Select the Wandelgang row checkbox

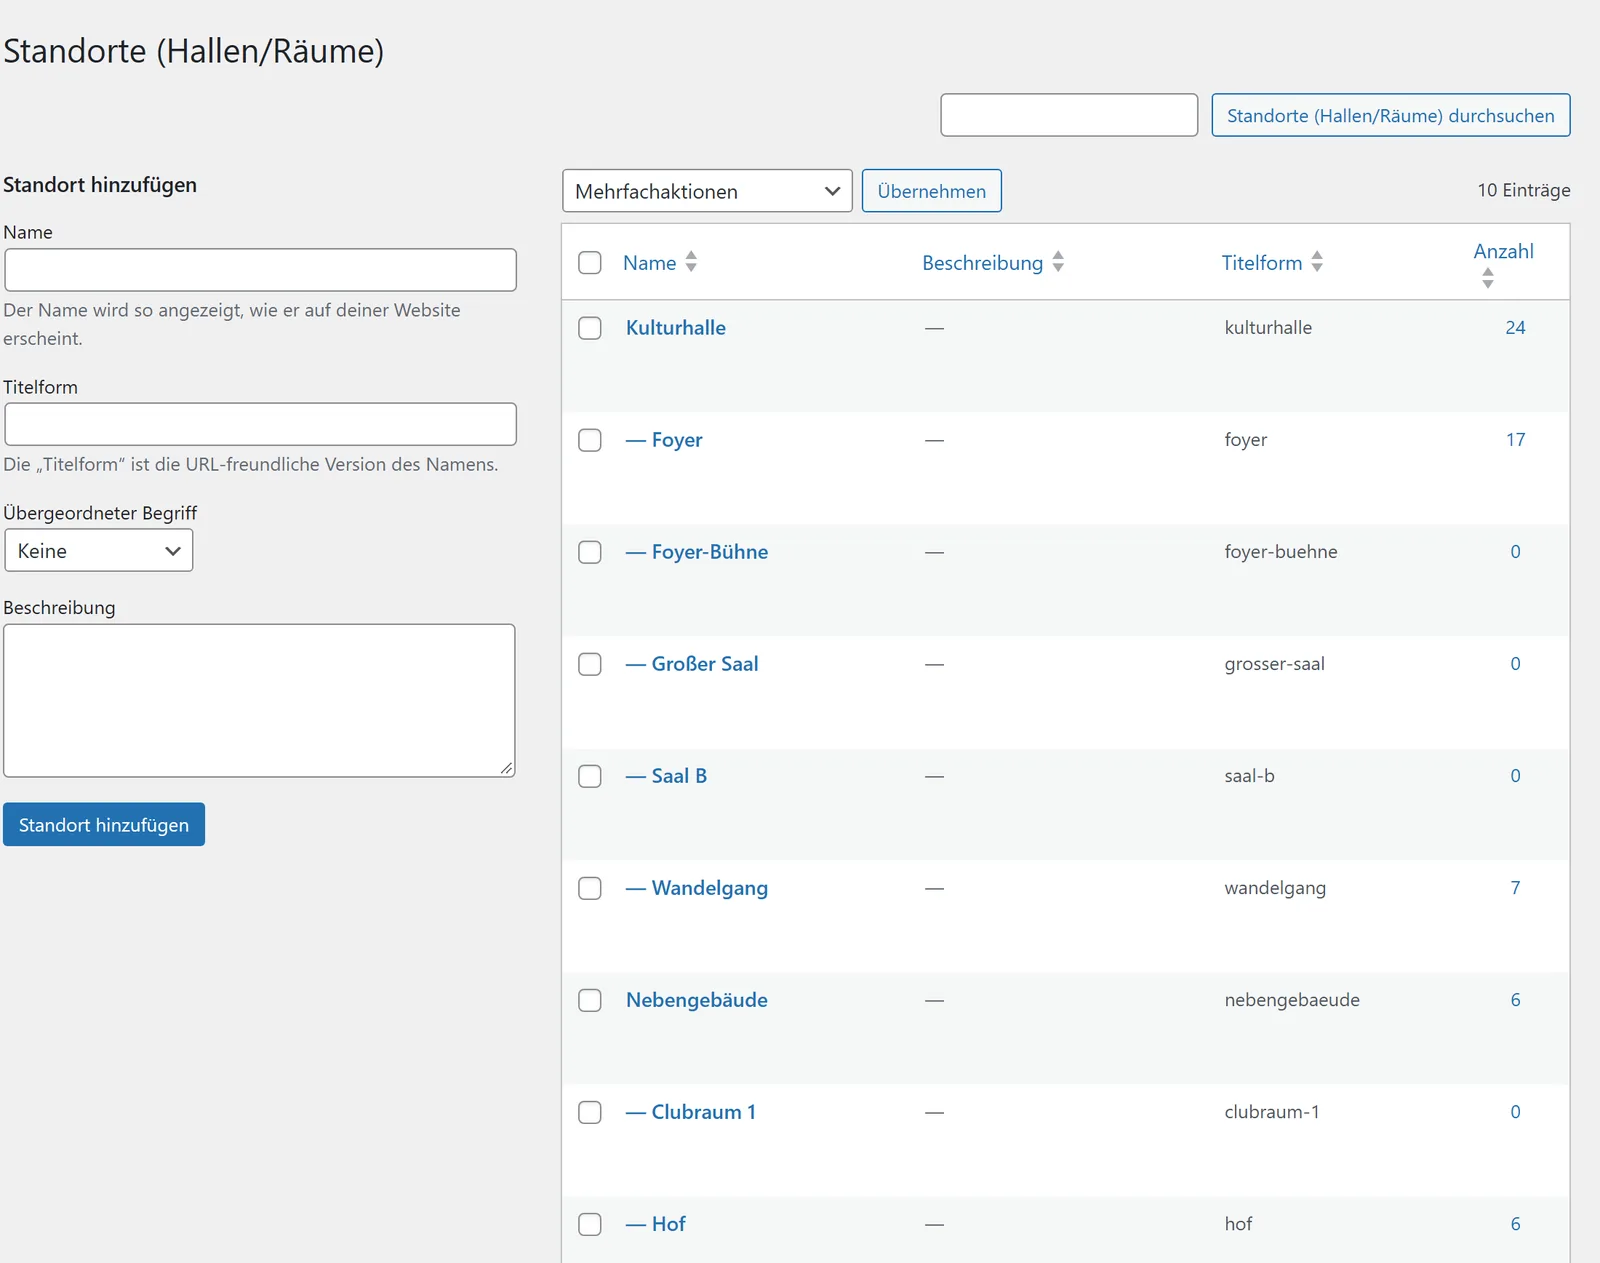tap(590, 888)
